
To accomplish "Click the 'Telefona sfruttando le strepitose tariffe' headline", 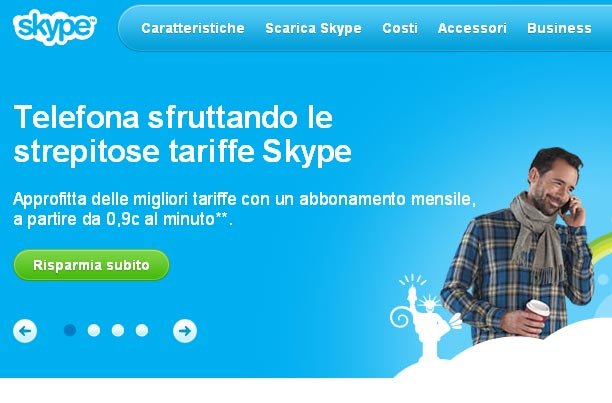I will (182, 134).
